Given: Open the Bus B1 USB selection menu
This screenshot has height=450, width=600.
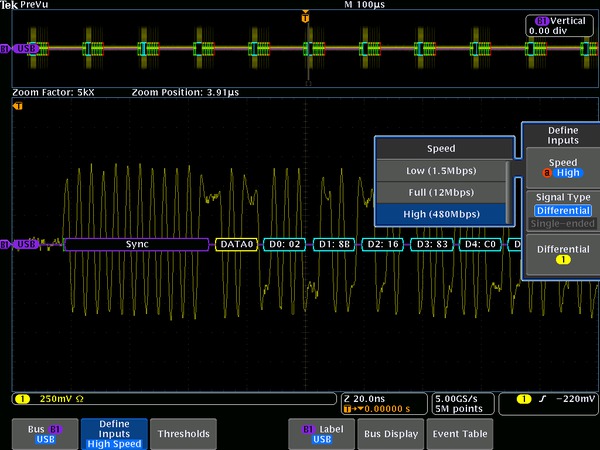Looking at the screenshot, I should pyautogui.click(x=43, y=433).
